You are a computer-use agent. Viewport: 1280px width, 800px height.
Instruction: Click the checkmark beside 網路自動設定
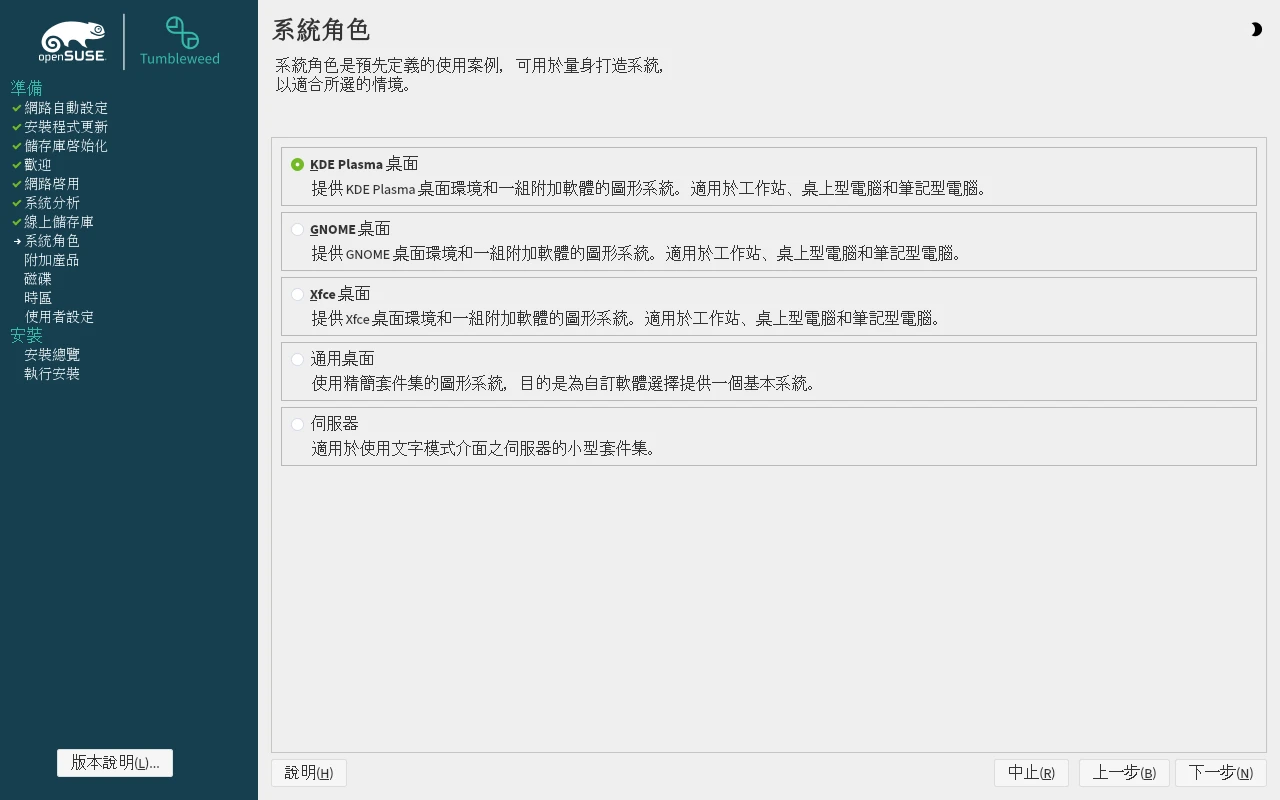point(17,108)
